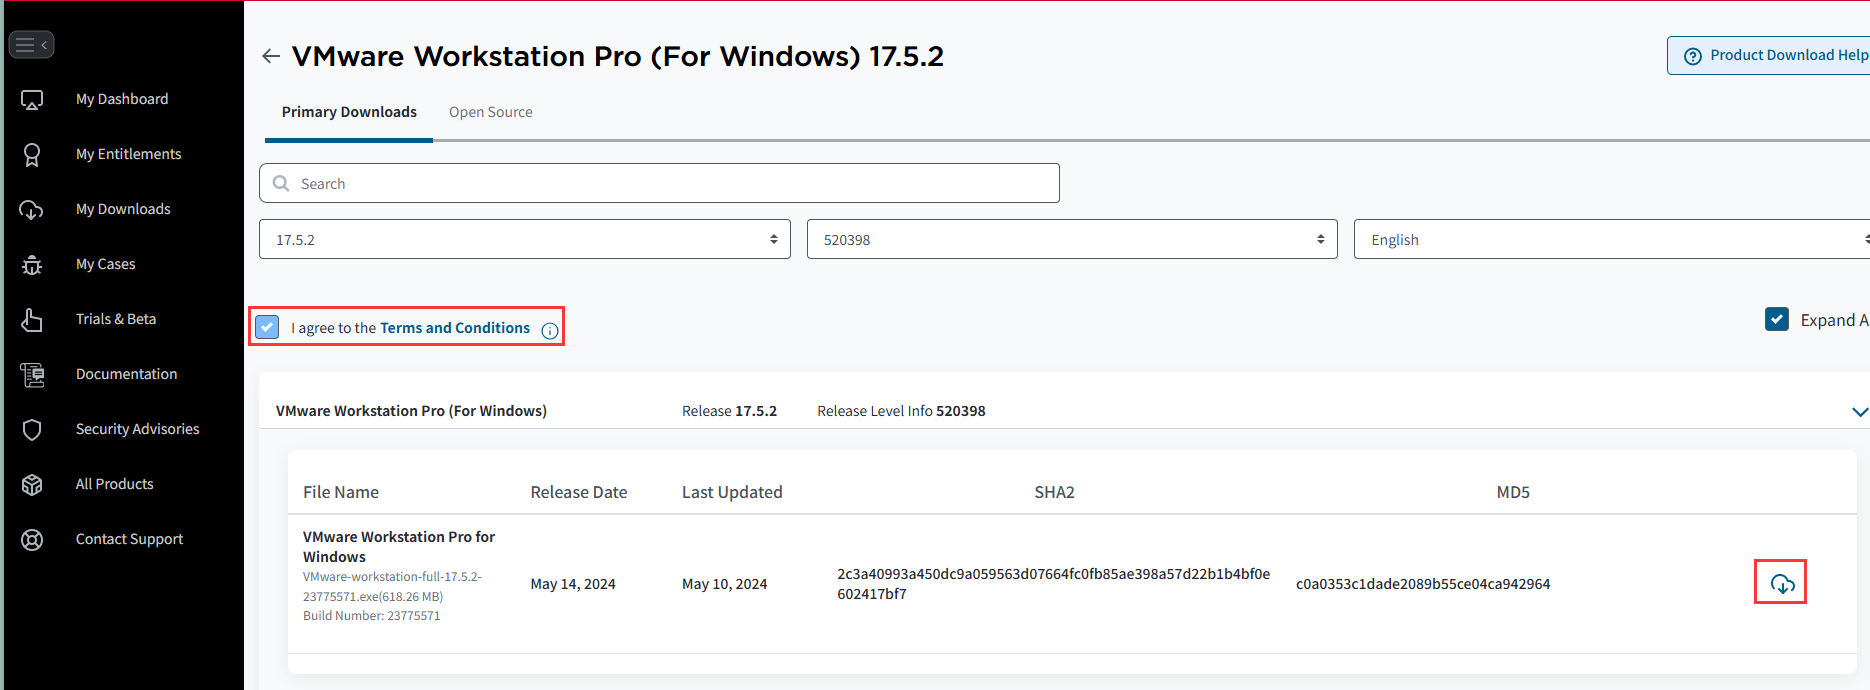The height and width of the screenshot is (690, 1870).
Task: Open the 520398 release level dropdown
Action: [1072, 239]
